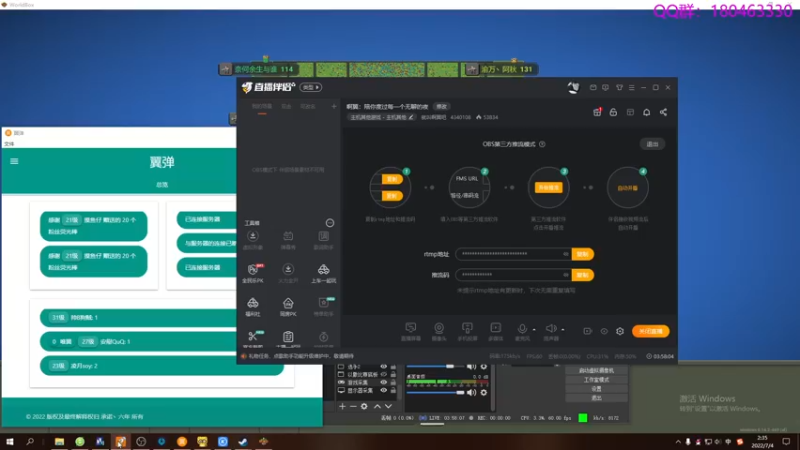
Task: Click the monitor screen-capture source icon
Action: [411, 328]
